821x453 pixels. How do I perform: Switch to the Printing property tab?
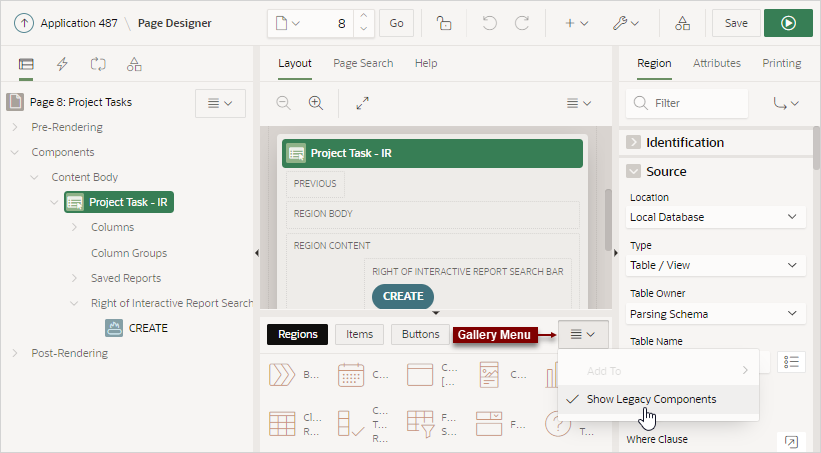click(x=782, y=63)
